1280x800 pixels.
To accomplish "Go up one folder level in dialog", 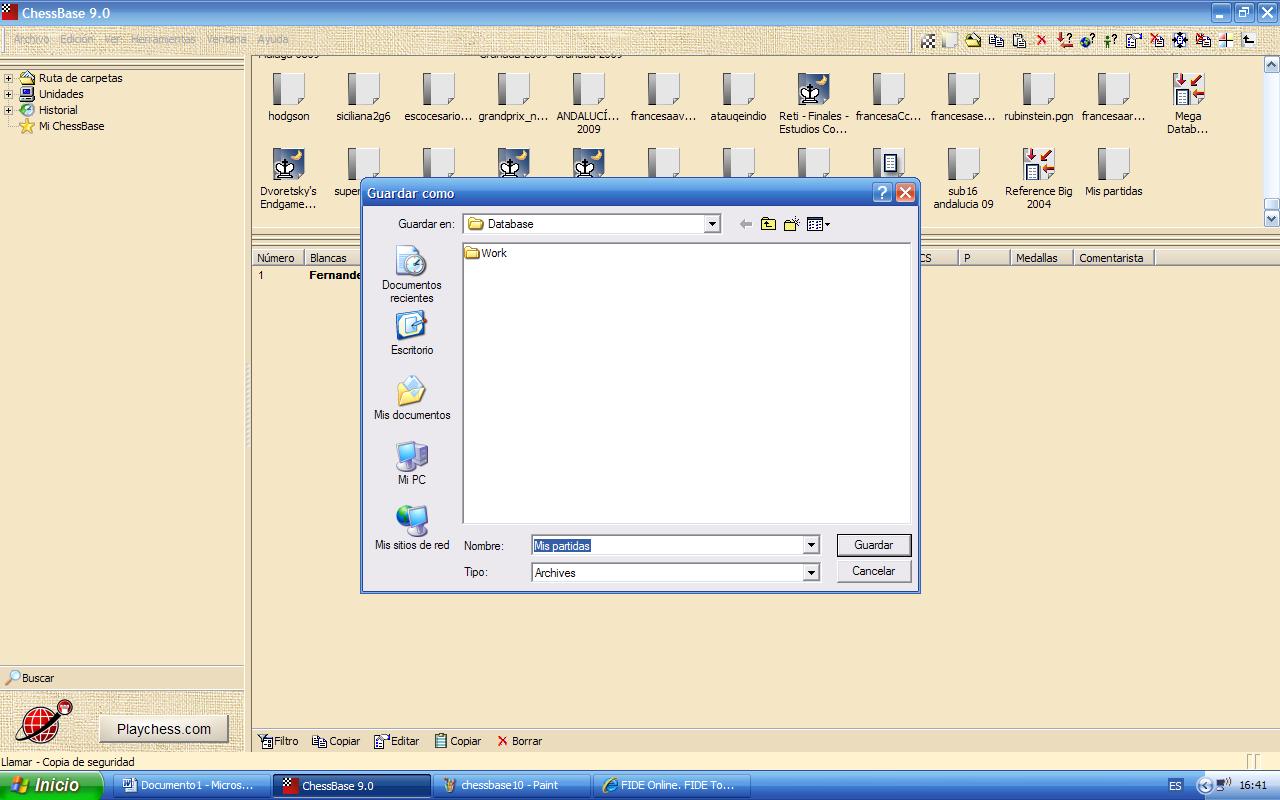I will (x=768, y=224).
